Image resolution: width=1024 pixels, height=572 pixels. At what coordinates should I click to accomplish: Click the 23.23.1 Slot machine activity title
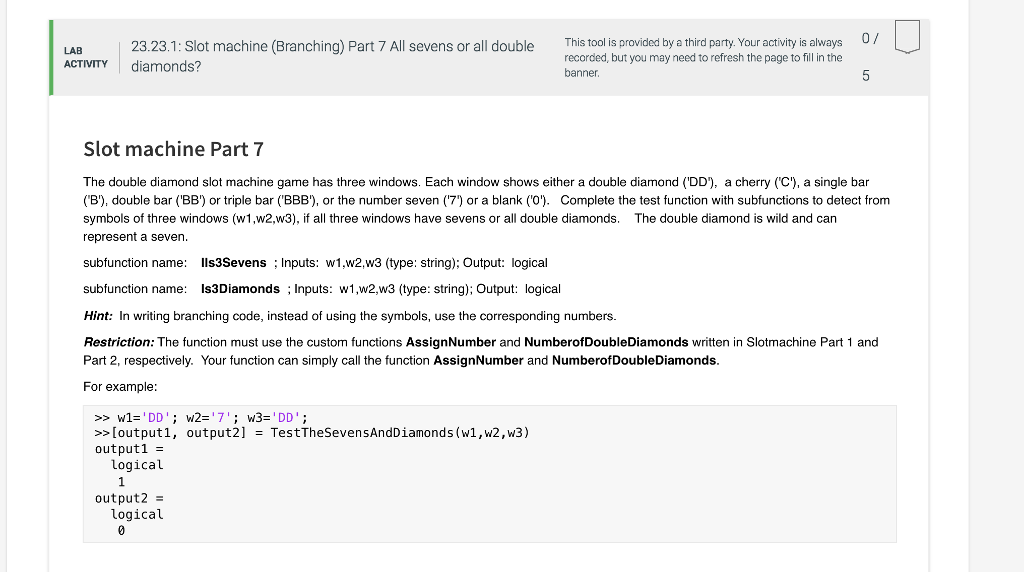pos(332,56)
